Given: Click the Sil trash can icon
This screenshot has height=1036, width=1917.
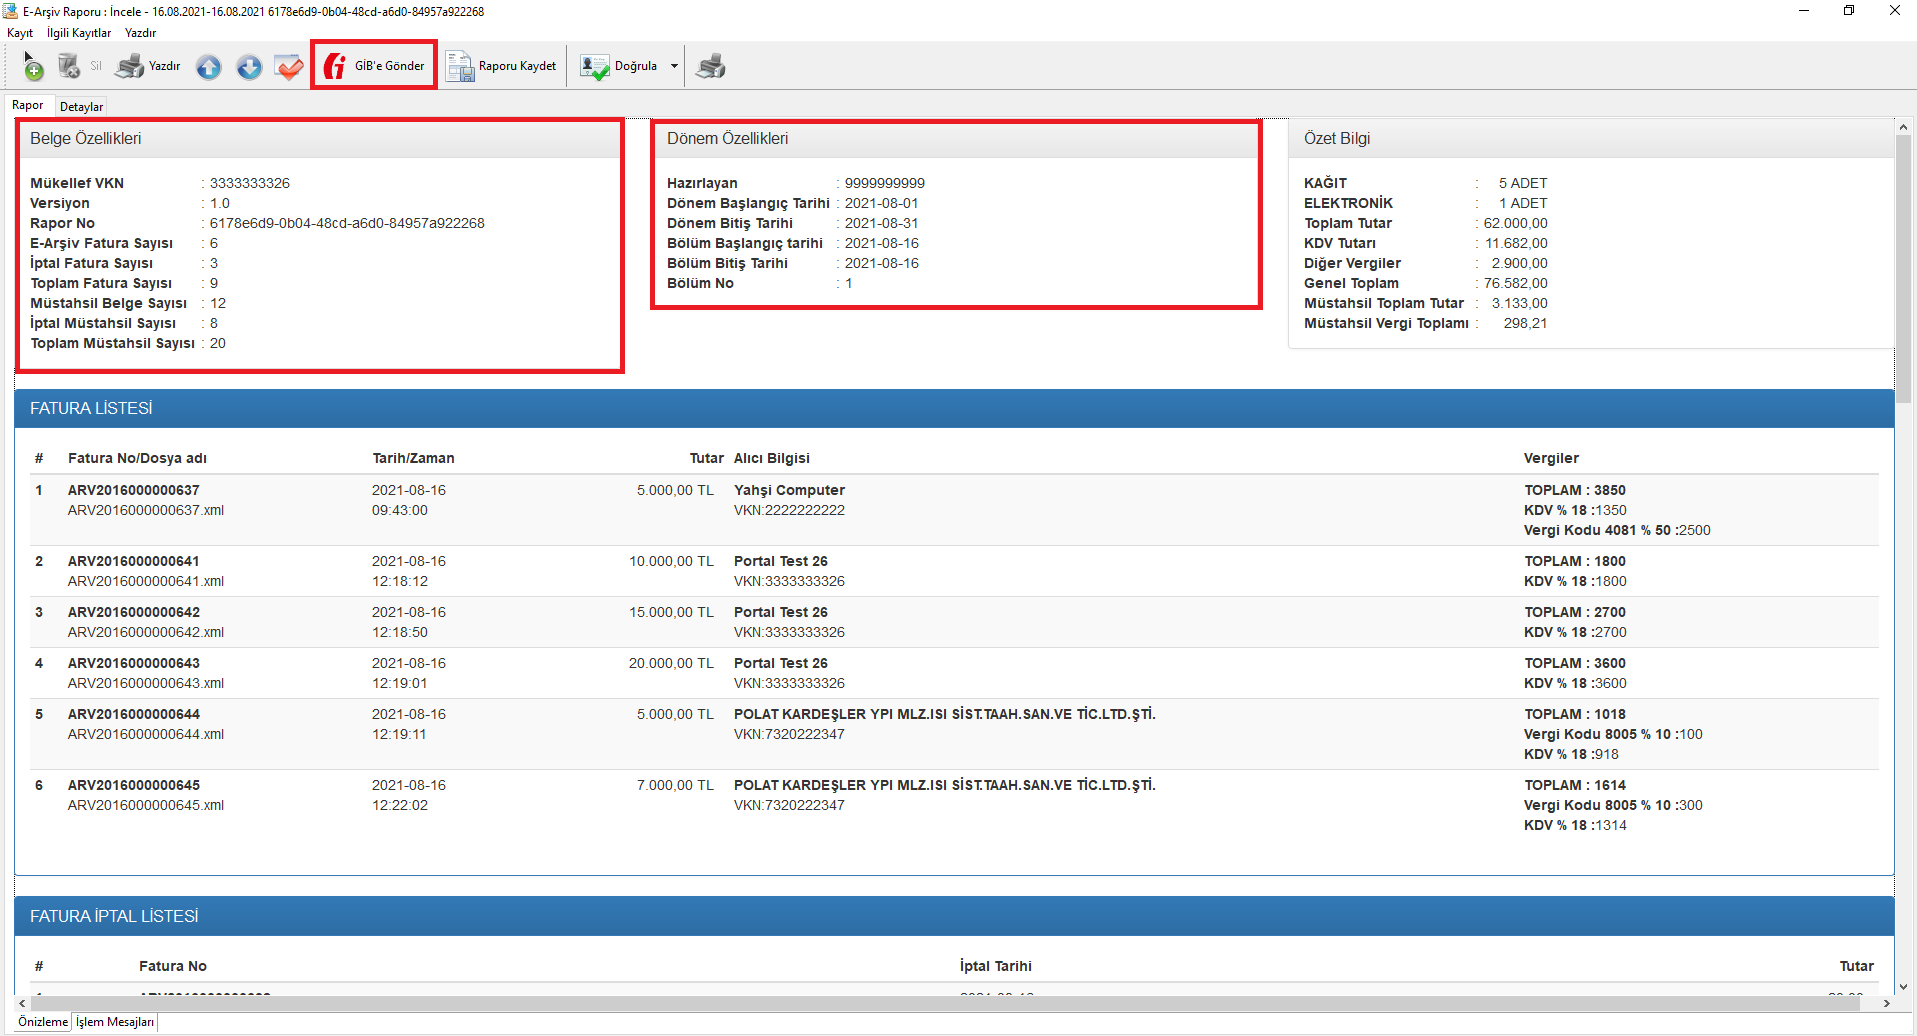Looking at the screenshot, I should pyautogui.click(x=69, y=67).
